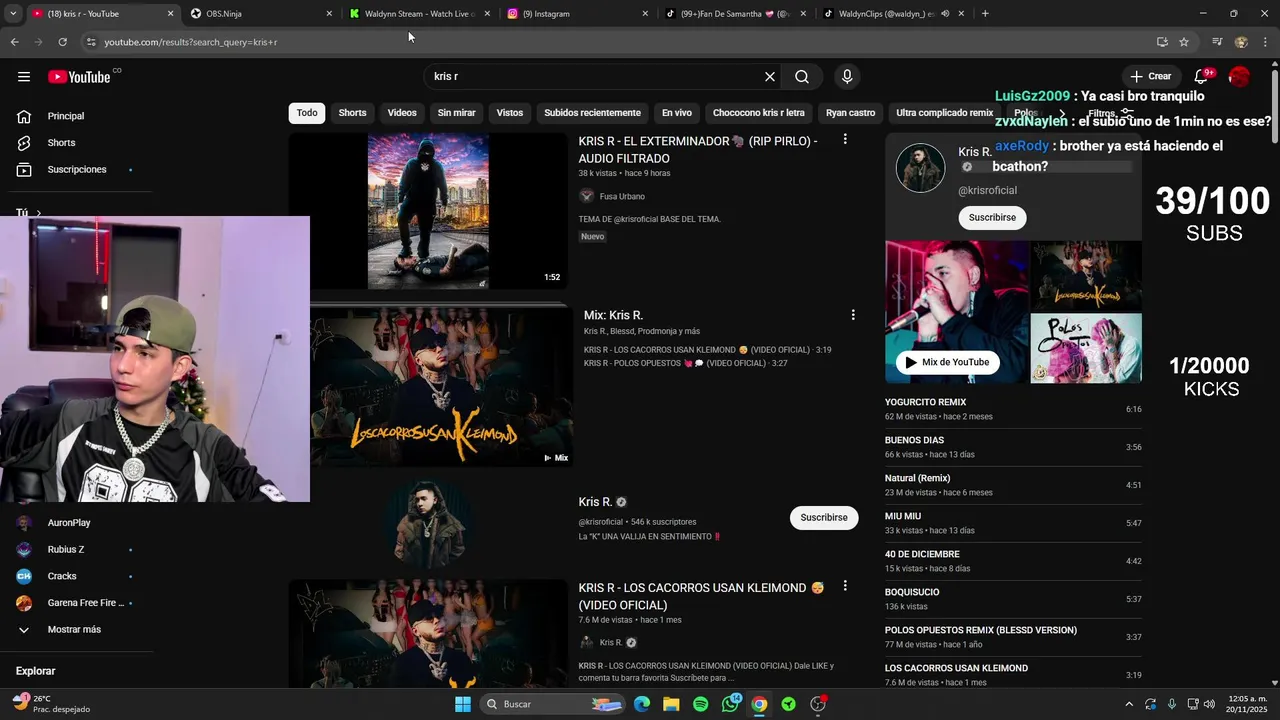Mute the WaldynClips tab audio icon

tap(945, 14)
